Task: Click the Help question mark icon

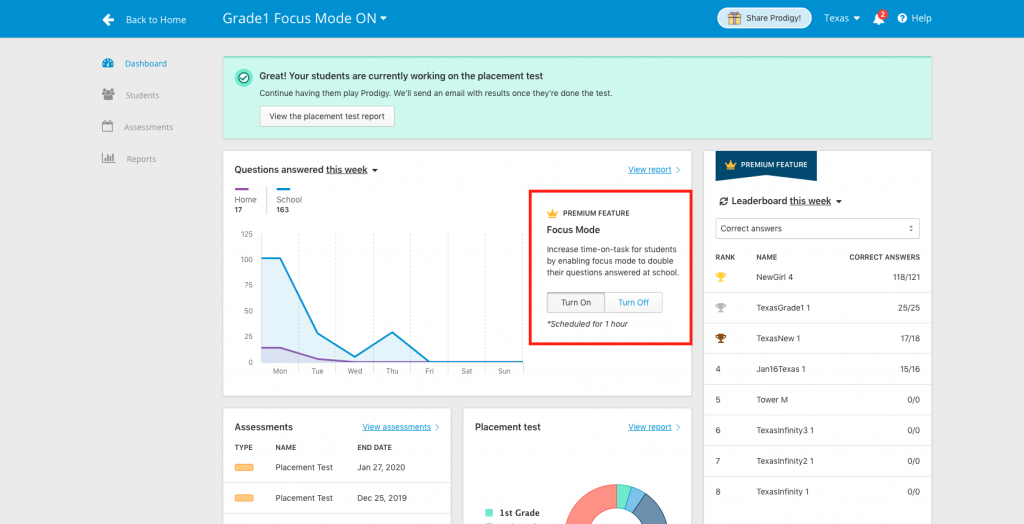Action: [x=903, y=18]
